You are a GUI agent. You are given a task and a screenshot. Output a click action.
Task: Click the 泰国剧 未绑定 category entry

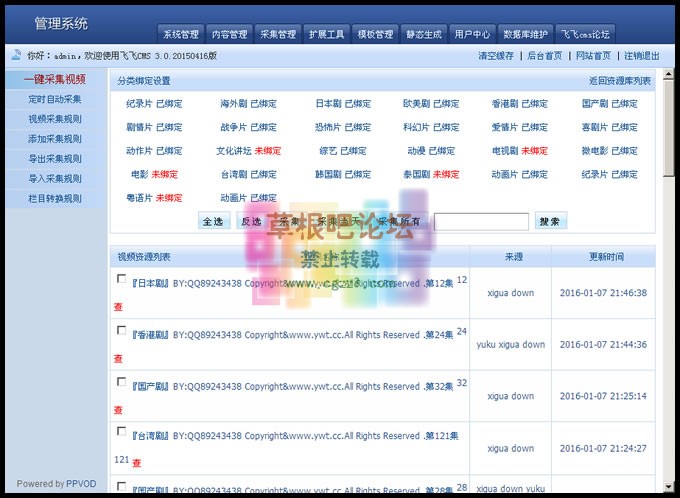(431, 174)
